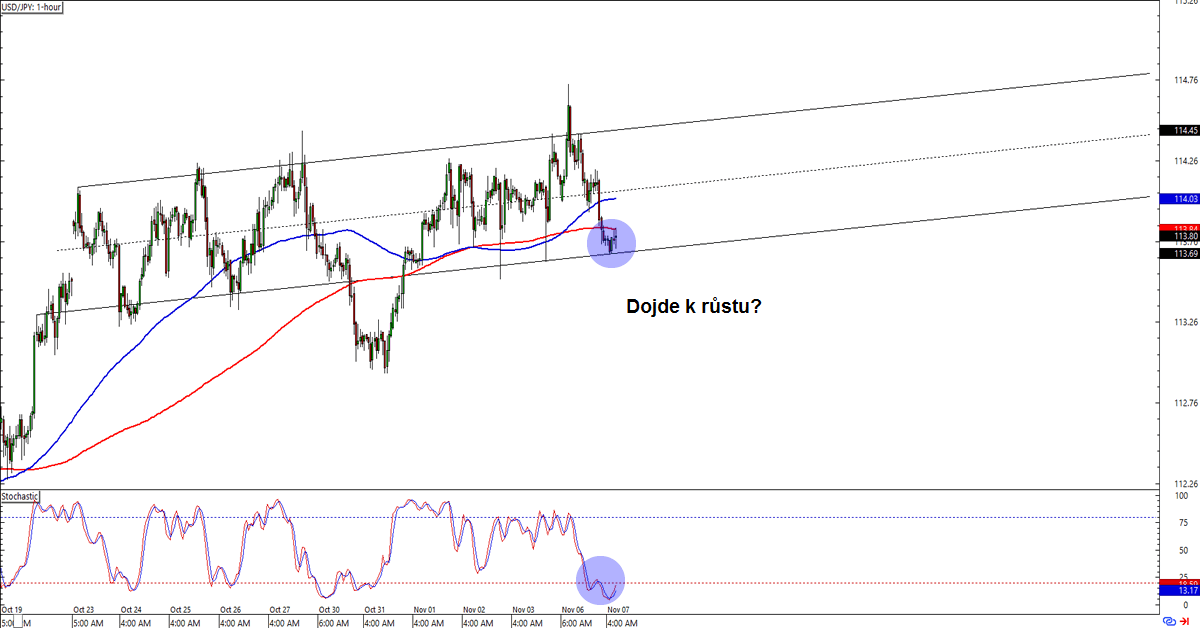Click the Nov 01 date label
The height and width of the screenshot is (628, 1200).
[426, 609]
